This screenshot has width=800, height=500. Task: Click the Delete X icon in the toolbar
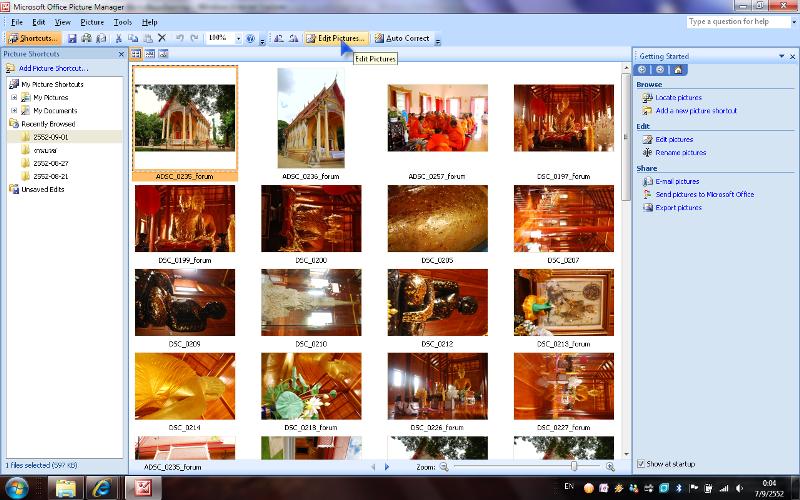[x=162, y=38]
